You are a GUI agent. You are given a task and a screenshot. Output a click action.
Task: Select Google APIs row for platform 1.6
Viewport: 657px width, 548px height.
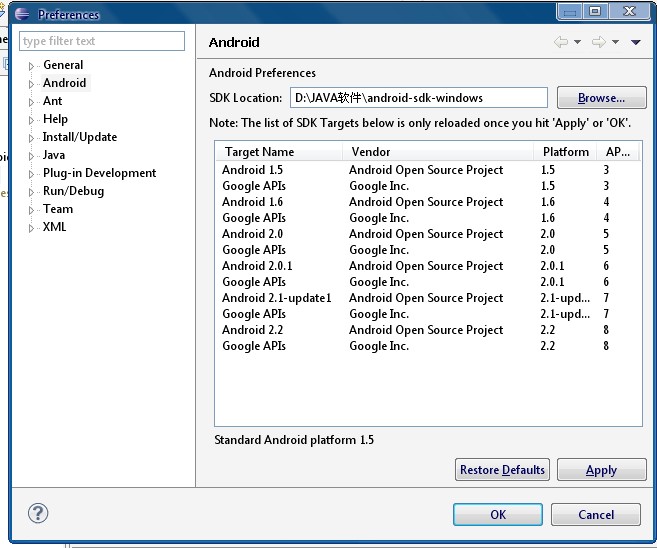coord(428,217)
